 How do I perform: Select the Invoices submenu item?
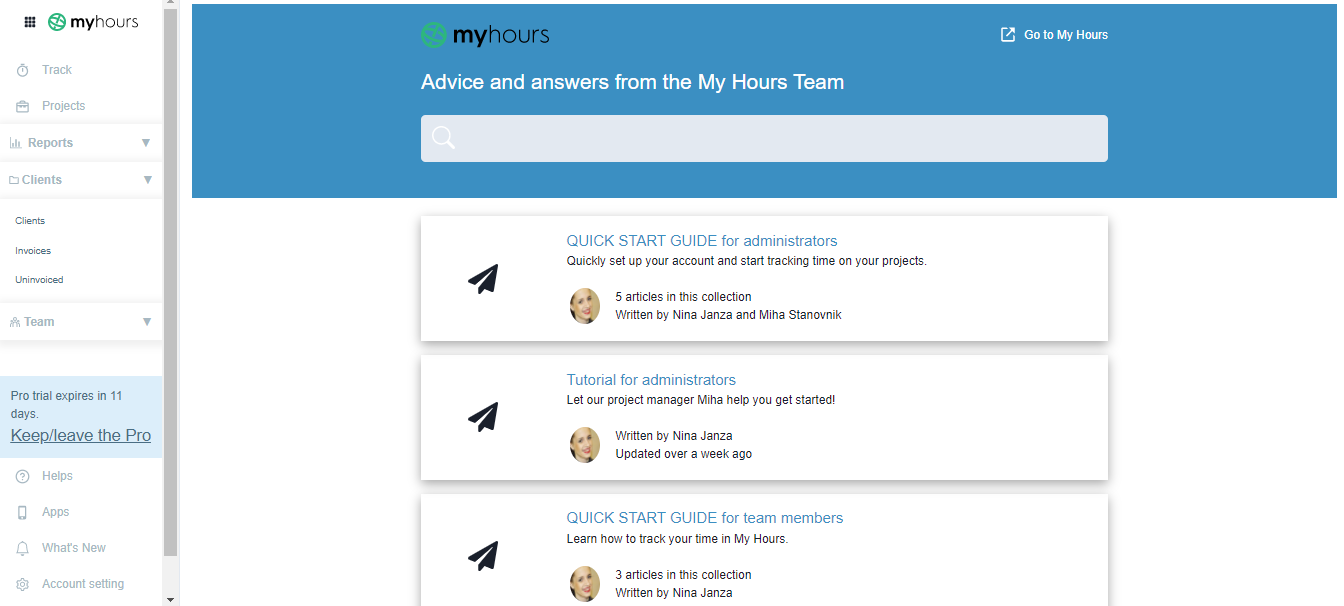(x=33, y=251)
